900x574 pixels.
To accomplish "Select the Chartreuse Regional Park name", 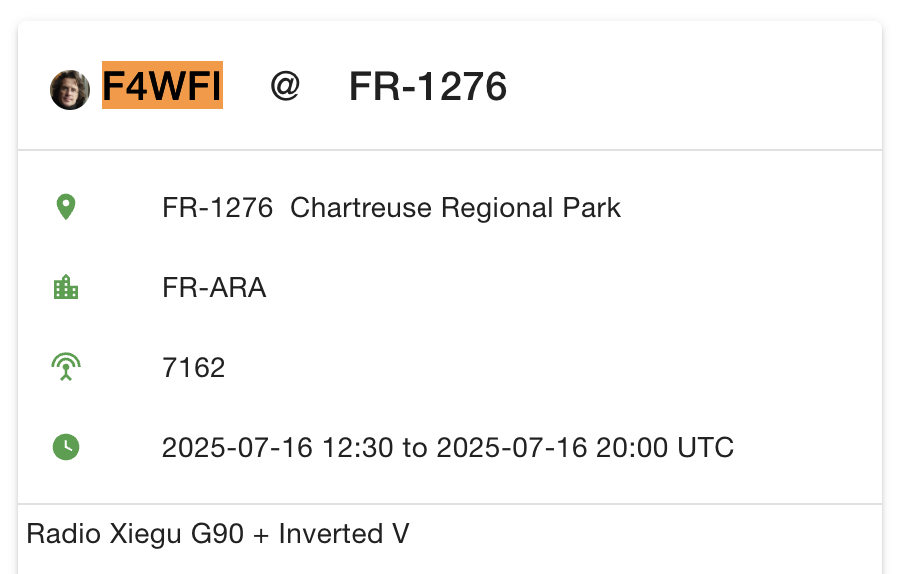I will [455, 208].
